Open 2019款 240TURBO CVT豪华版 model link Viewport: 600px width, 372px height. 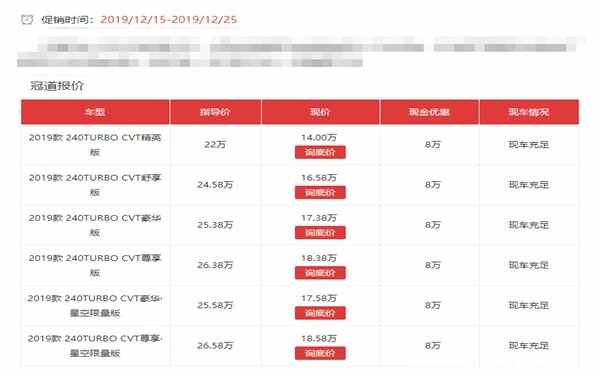[x=95, y=225]
